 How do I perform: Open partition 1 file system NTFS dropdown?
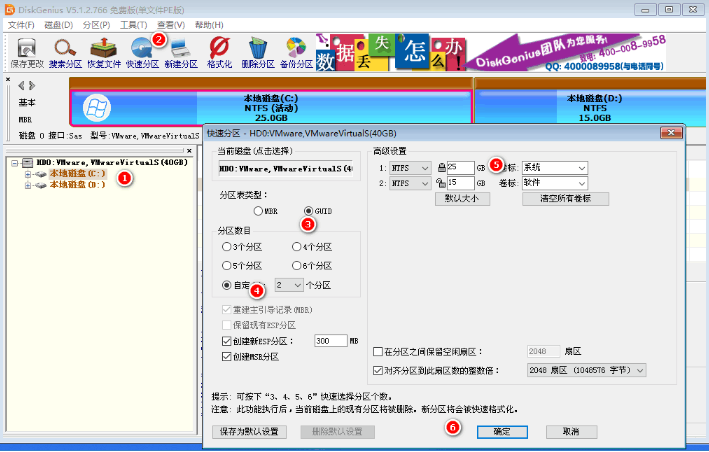point(410,168)
